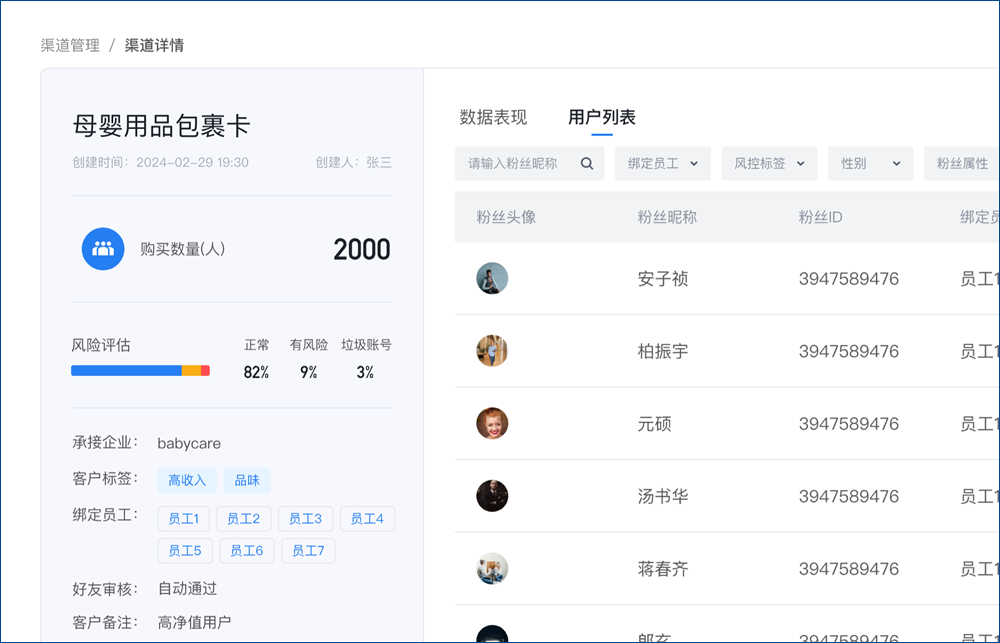Open avatar of fan 汤书华
1000x643 pixels.
492,496
